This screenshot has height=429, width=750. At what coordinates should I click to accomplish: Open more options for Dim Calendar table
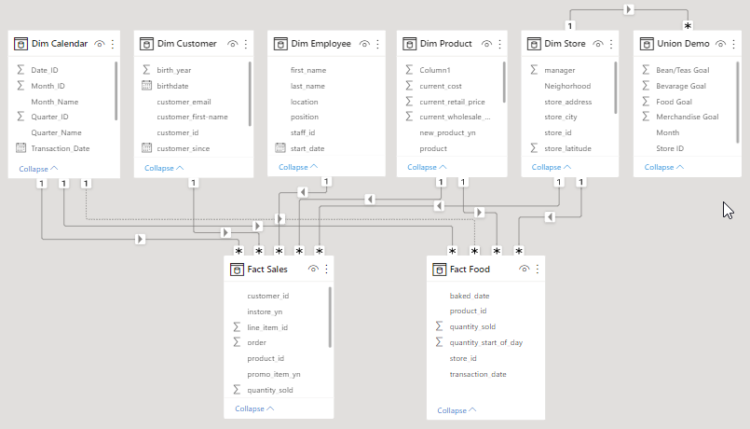(113, 44)
